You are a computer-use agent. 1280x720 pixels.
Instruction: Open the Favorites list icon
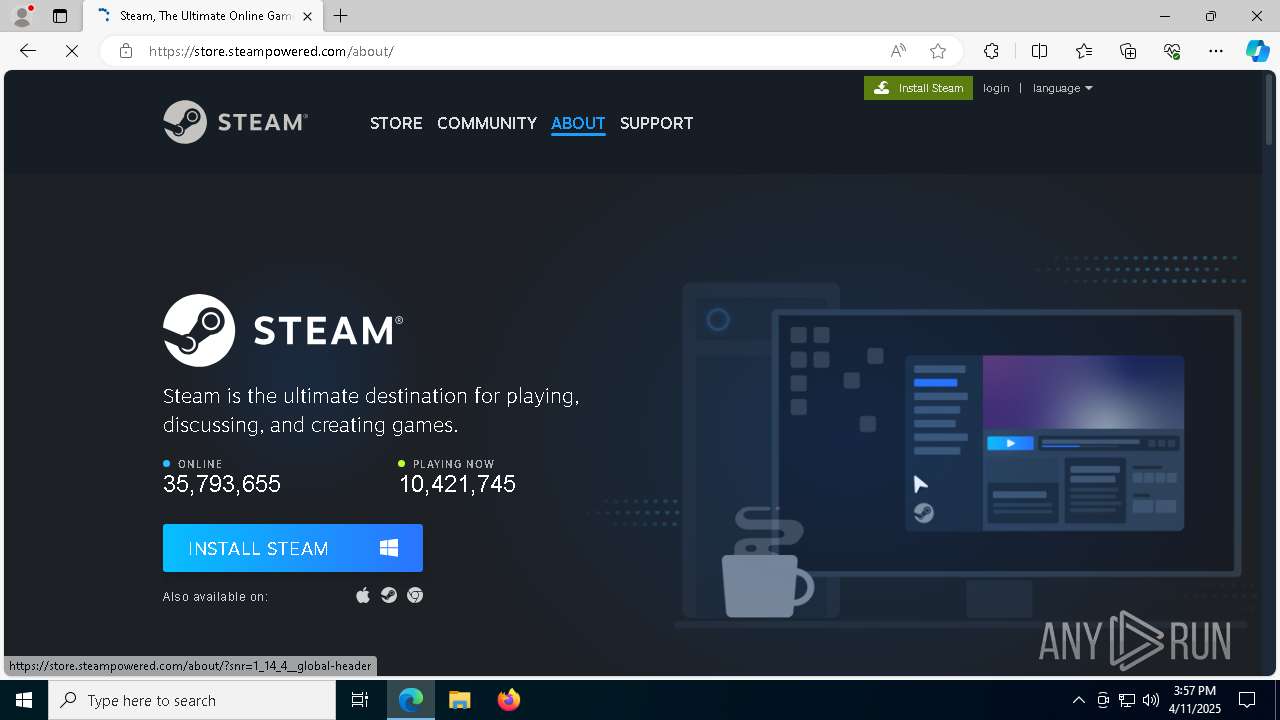(1084, 51)
